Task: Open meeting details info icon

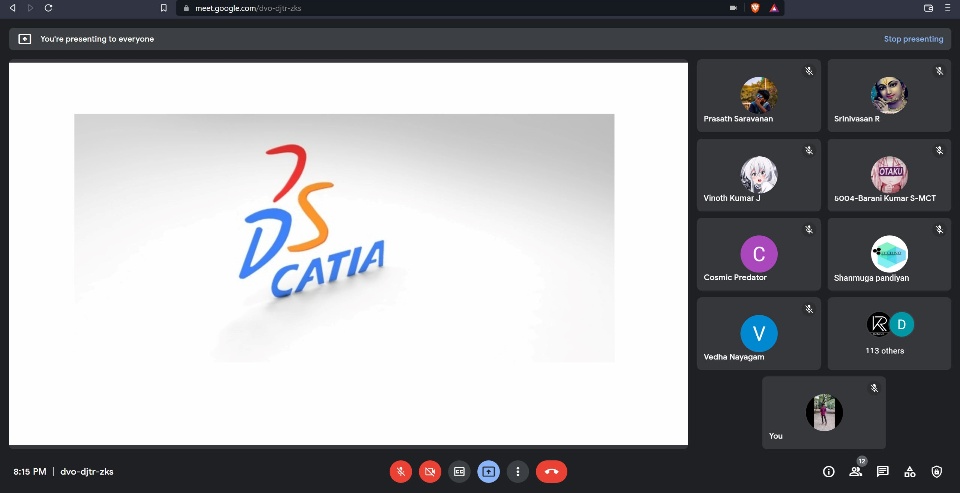Action: point(828,472)
